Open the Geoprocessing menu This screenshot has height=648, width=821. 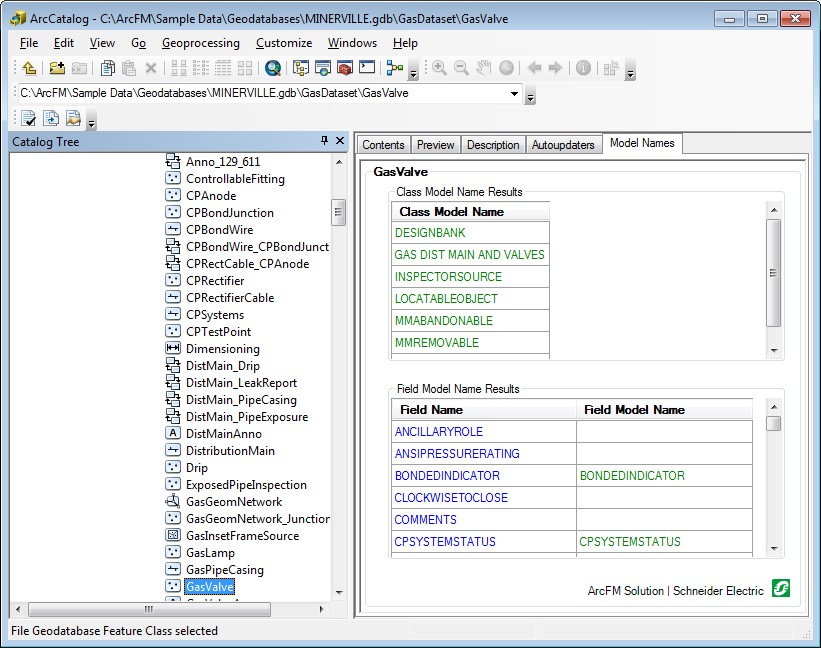tap(201, 43)
